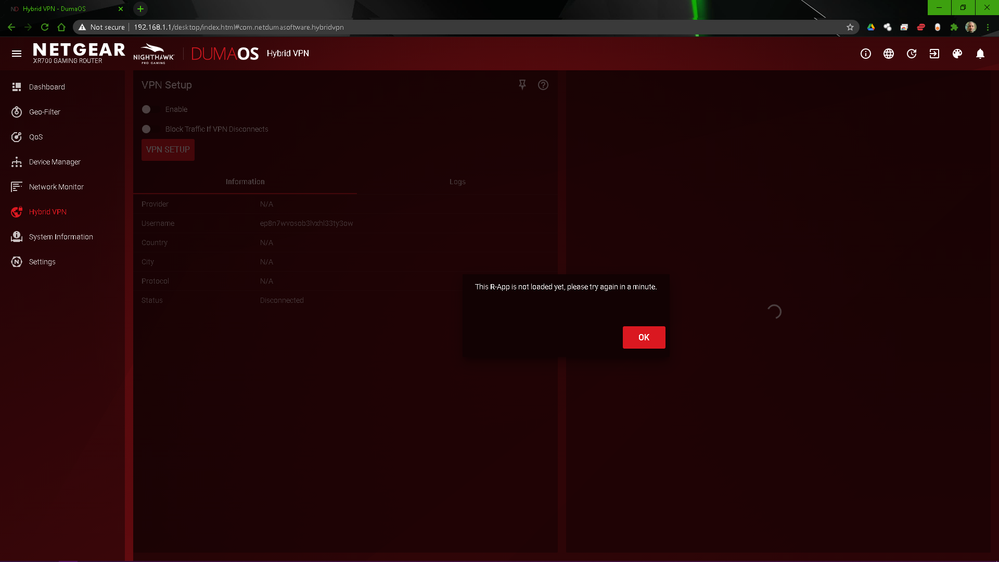
Task: Open the theme palette icon
Action: tap(957, 54)
